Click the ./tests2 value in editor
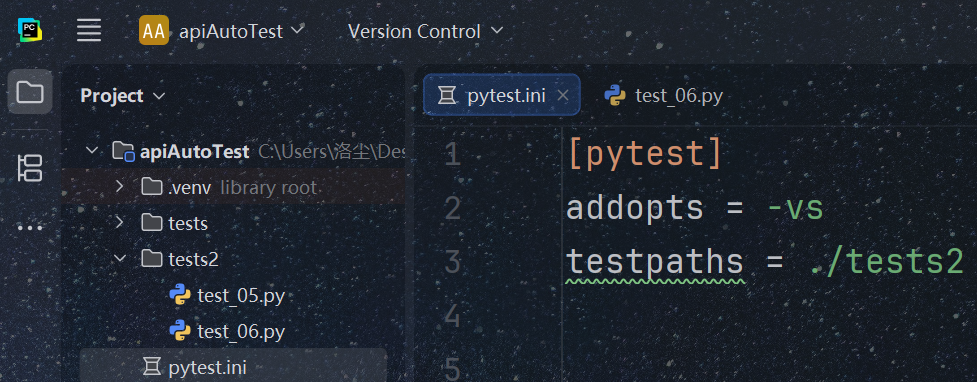 [887, 262]
